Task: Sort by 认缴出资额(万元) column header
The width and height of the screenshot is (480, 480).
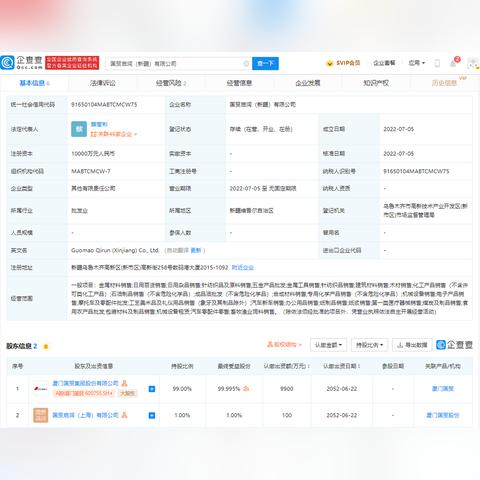Action: click(x=287, y=366)
